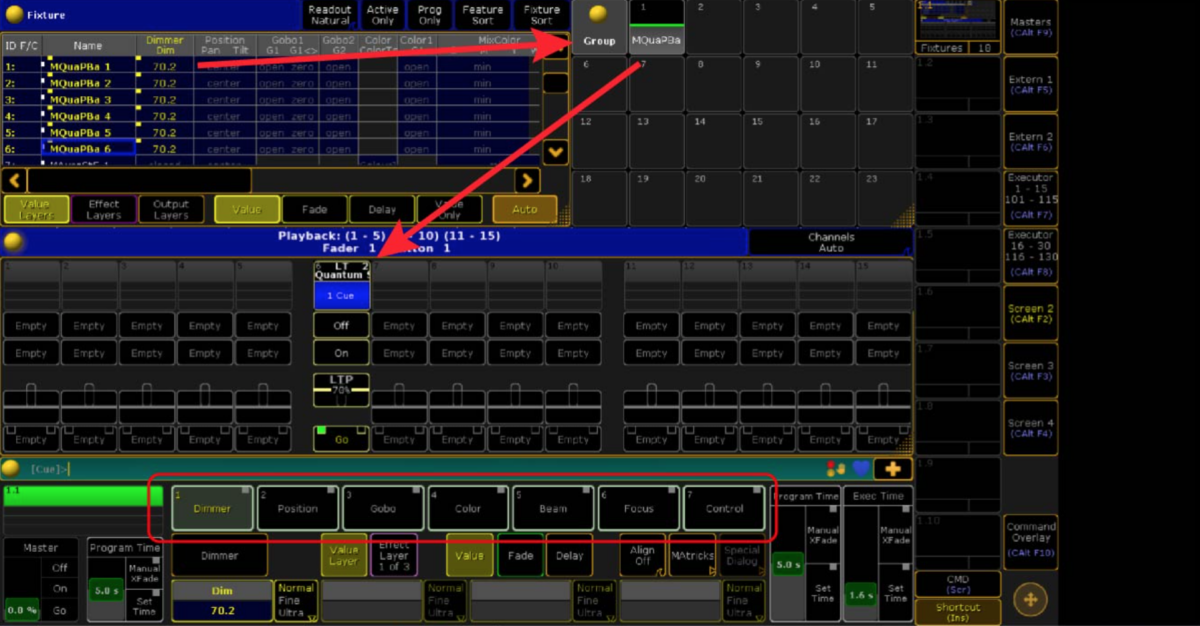Switch to Screen 4
The height and width of the screenshot is (626, 1200).
tap(1030, 427)
